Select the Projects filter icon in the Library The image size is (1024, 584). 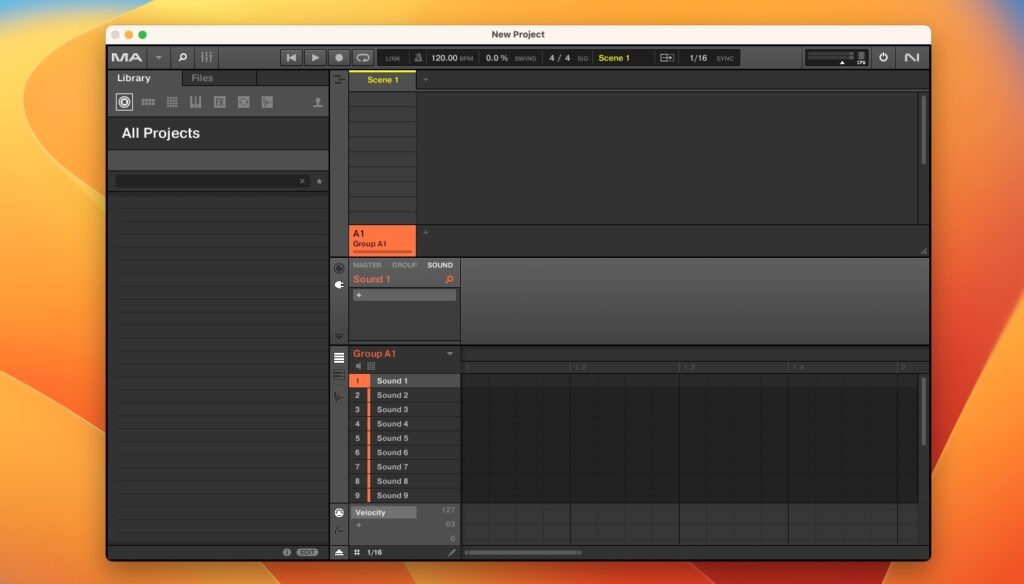[126, 101]
